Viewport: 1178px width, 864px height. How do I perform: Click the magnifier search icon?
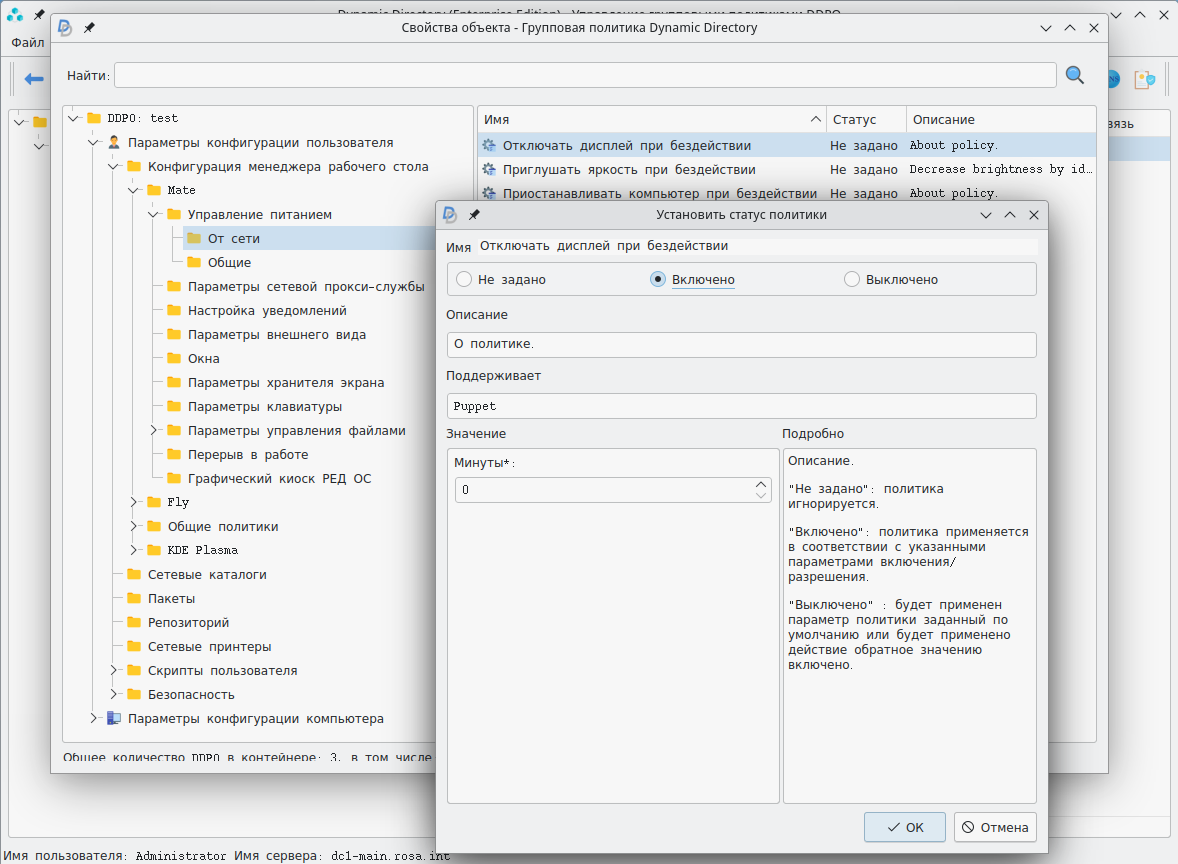coord(1075,75)
